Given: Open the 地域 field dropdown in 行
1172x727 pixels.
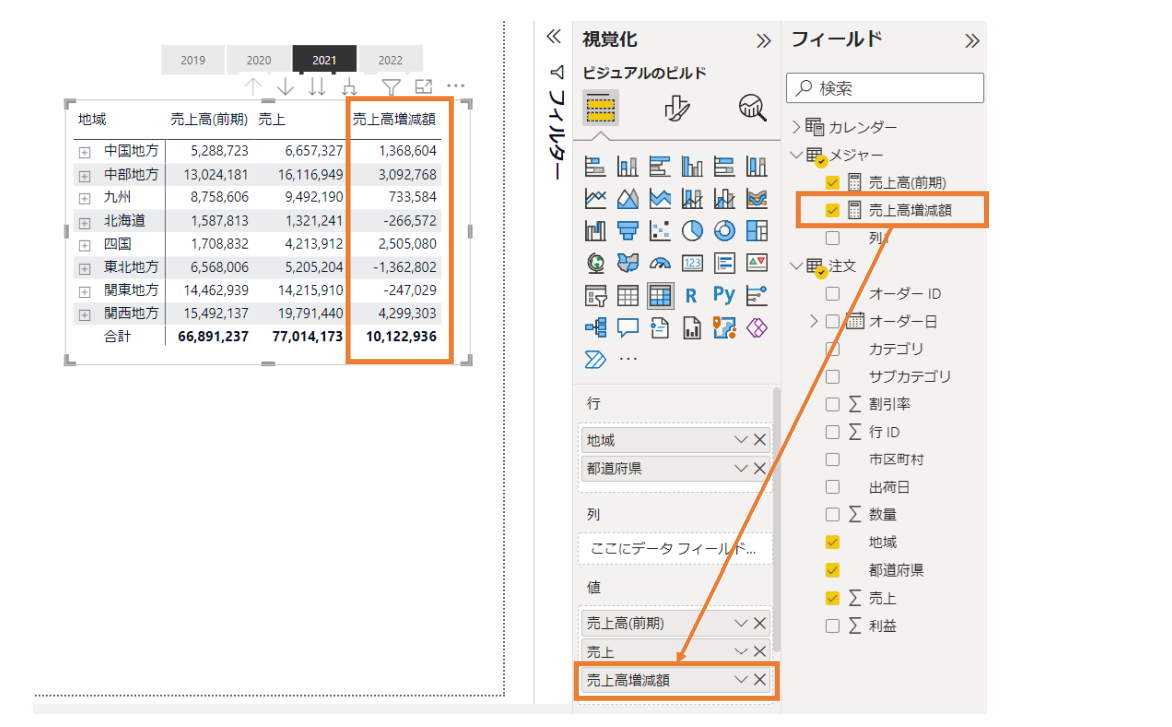Looking at the screenshot, I should 740,439.
